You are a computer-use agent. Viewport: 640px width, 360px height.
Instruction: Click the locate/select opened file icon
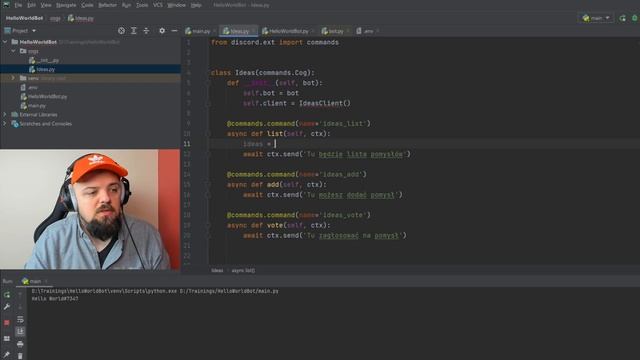tap(121, 31)
